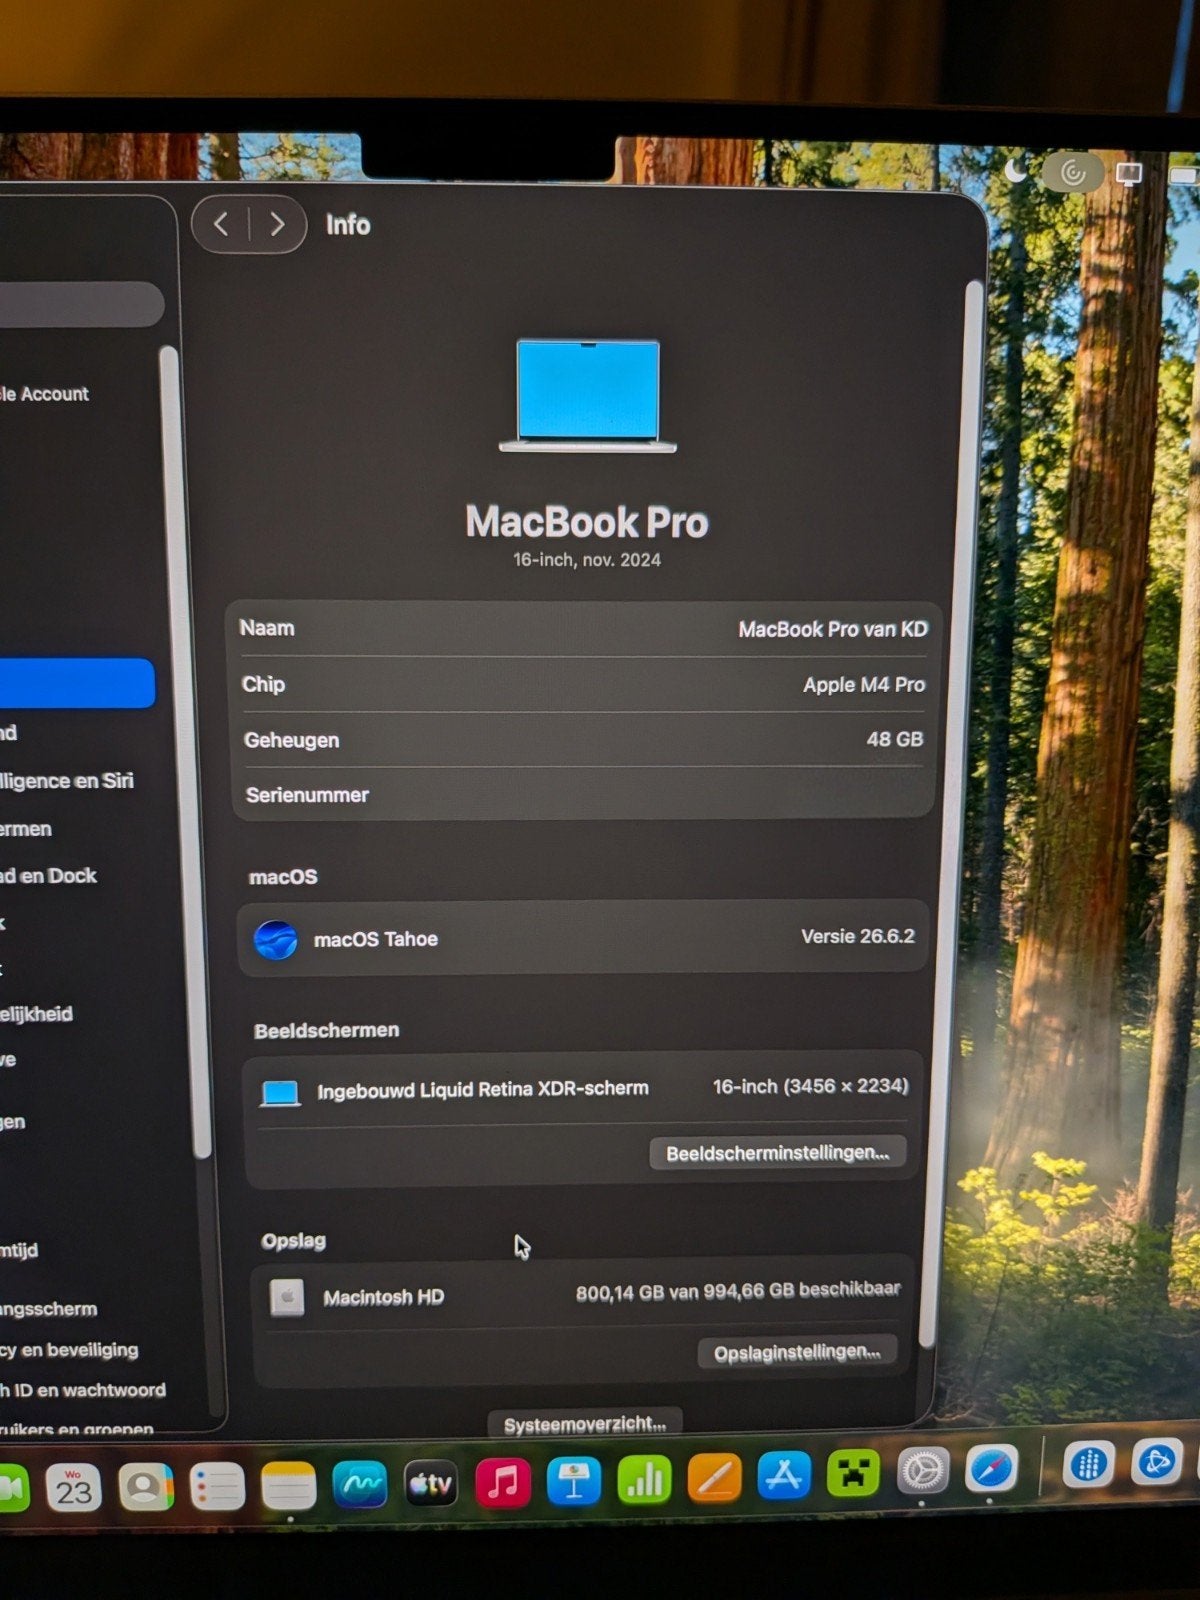Open the display mirroring menu bar icon
The image size is (1200, 1600).
coord(1129,175)
